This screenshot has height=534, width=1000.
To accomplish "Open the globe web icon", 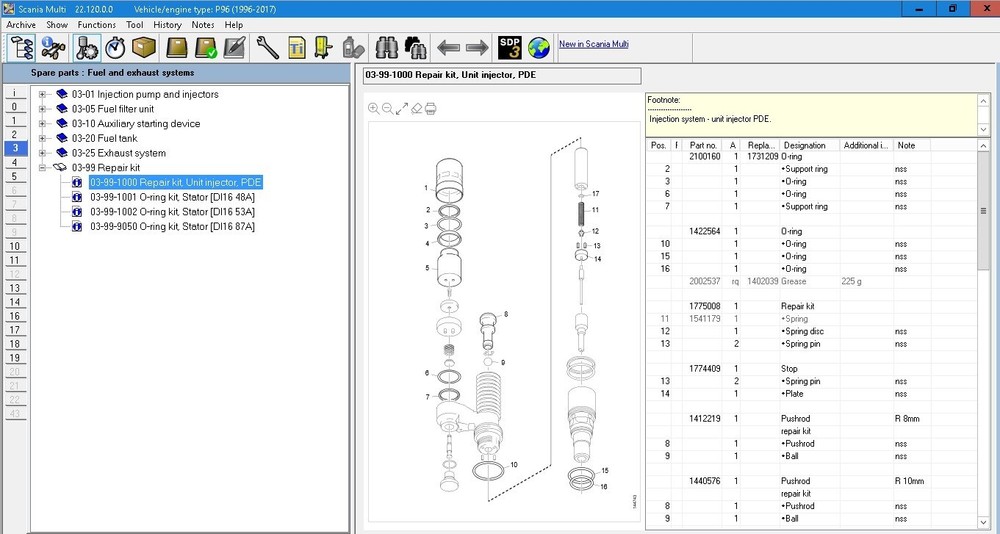I will pyautogui.click(x=539, y=48).
